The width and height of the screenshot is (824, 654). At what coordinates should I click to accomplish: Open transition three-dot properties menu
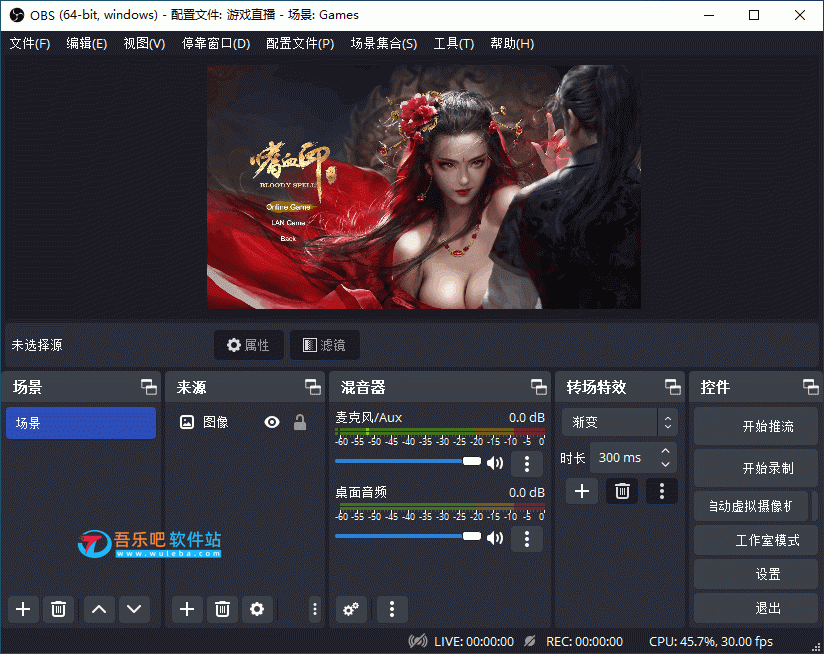tap(662, 491)
